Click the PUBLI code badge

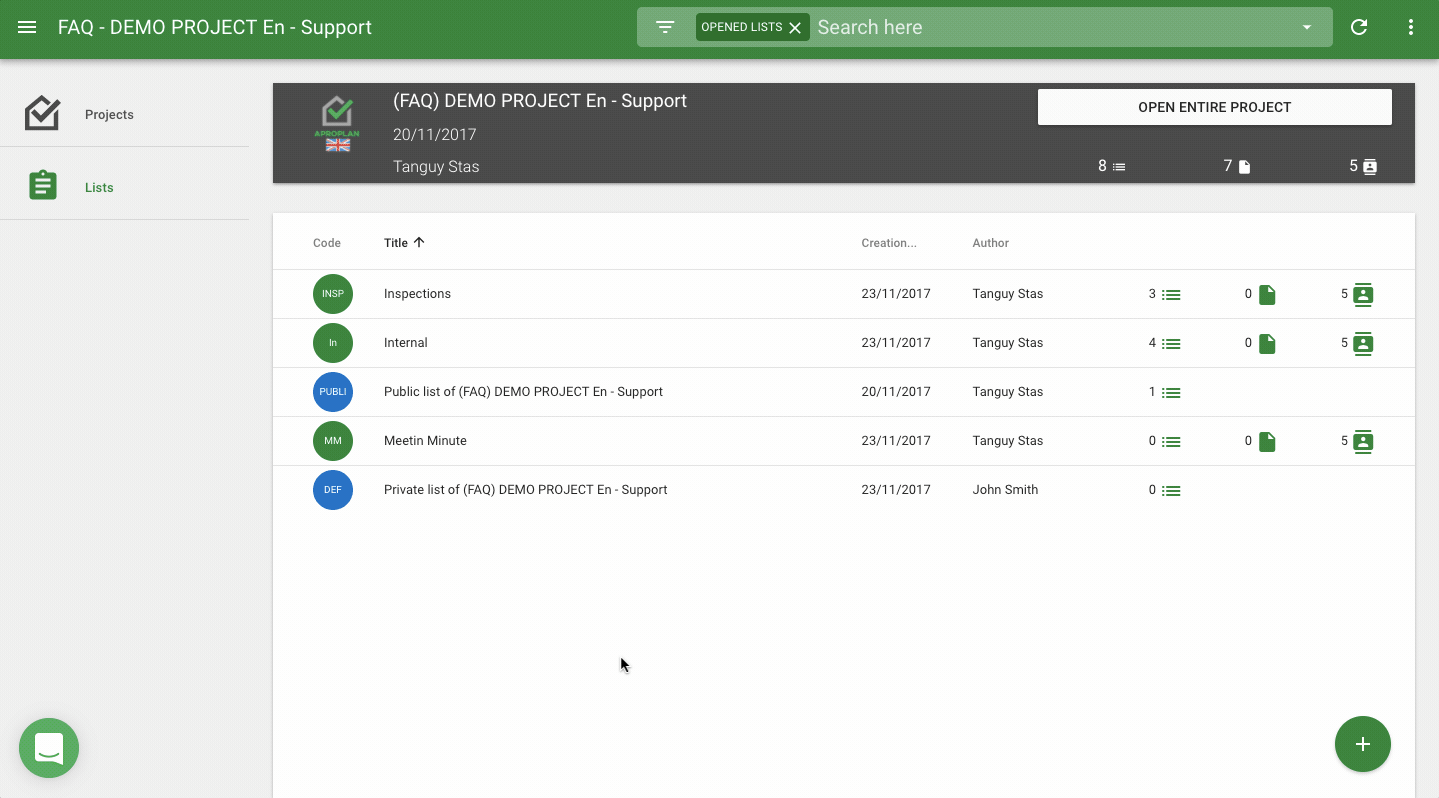[333, 392]
